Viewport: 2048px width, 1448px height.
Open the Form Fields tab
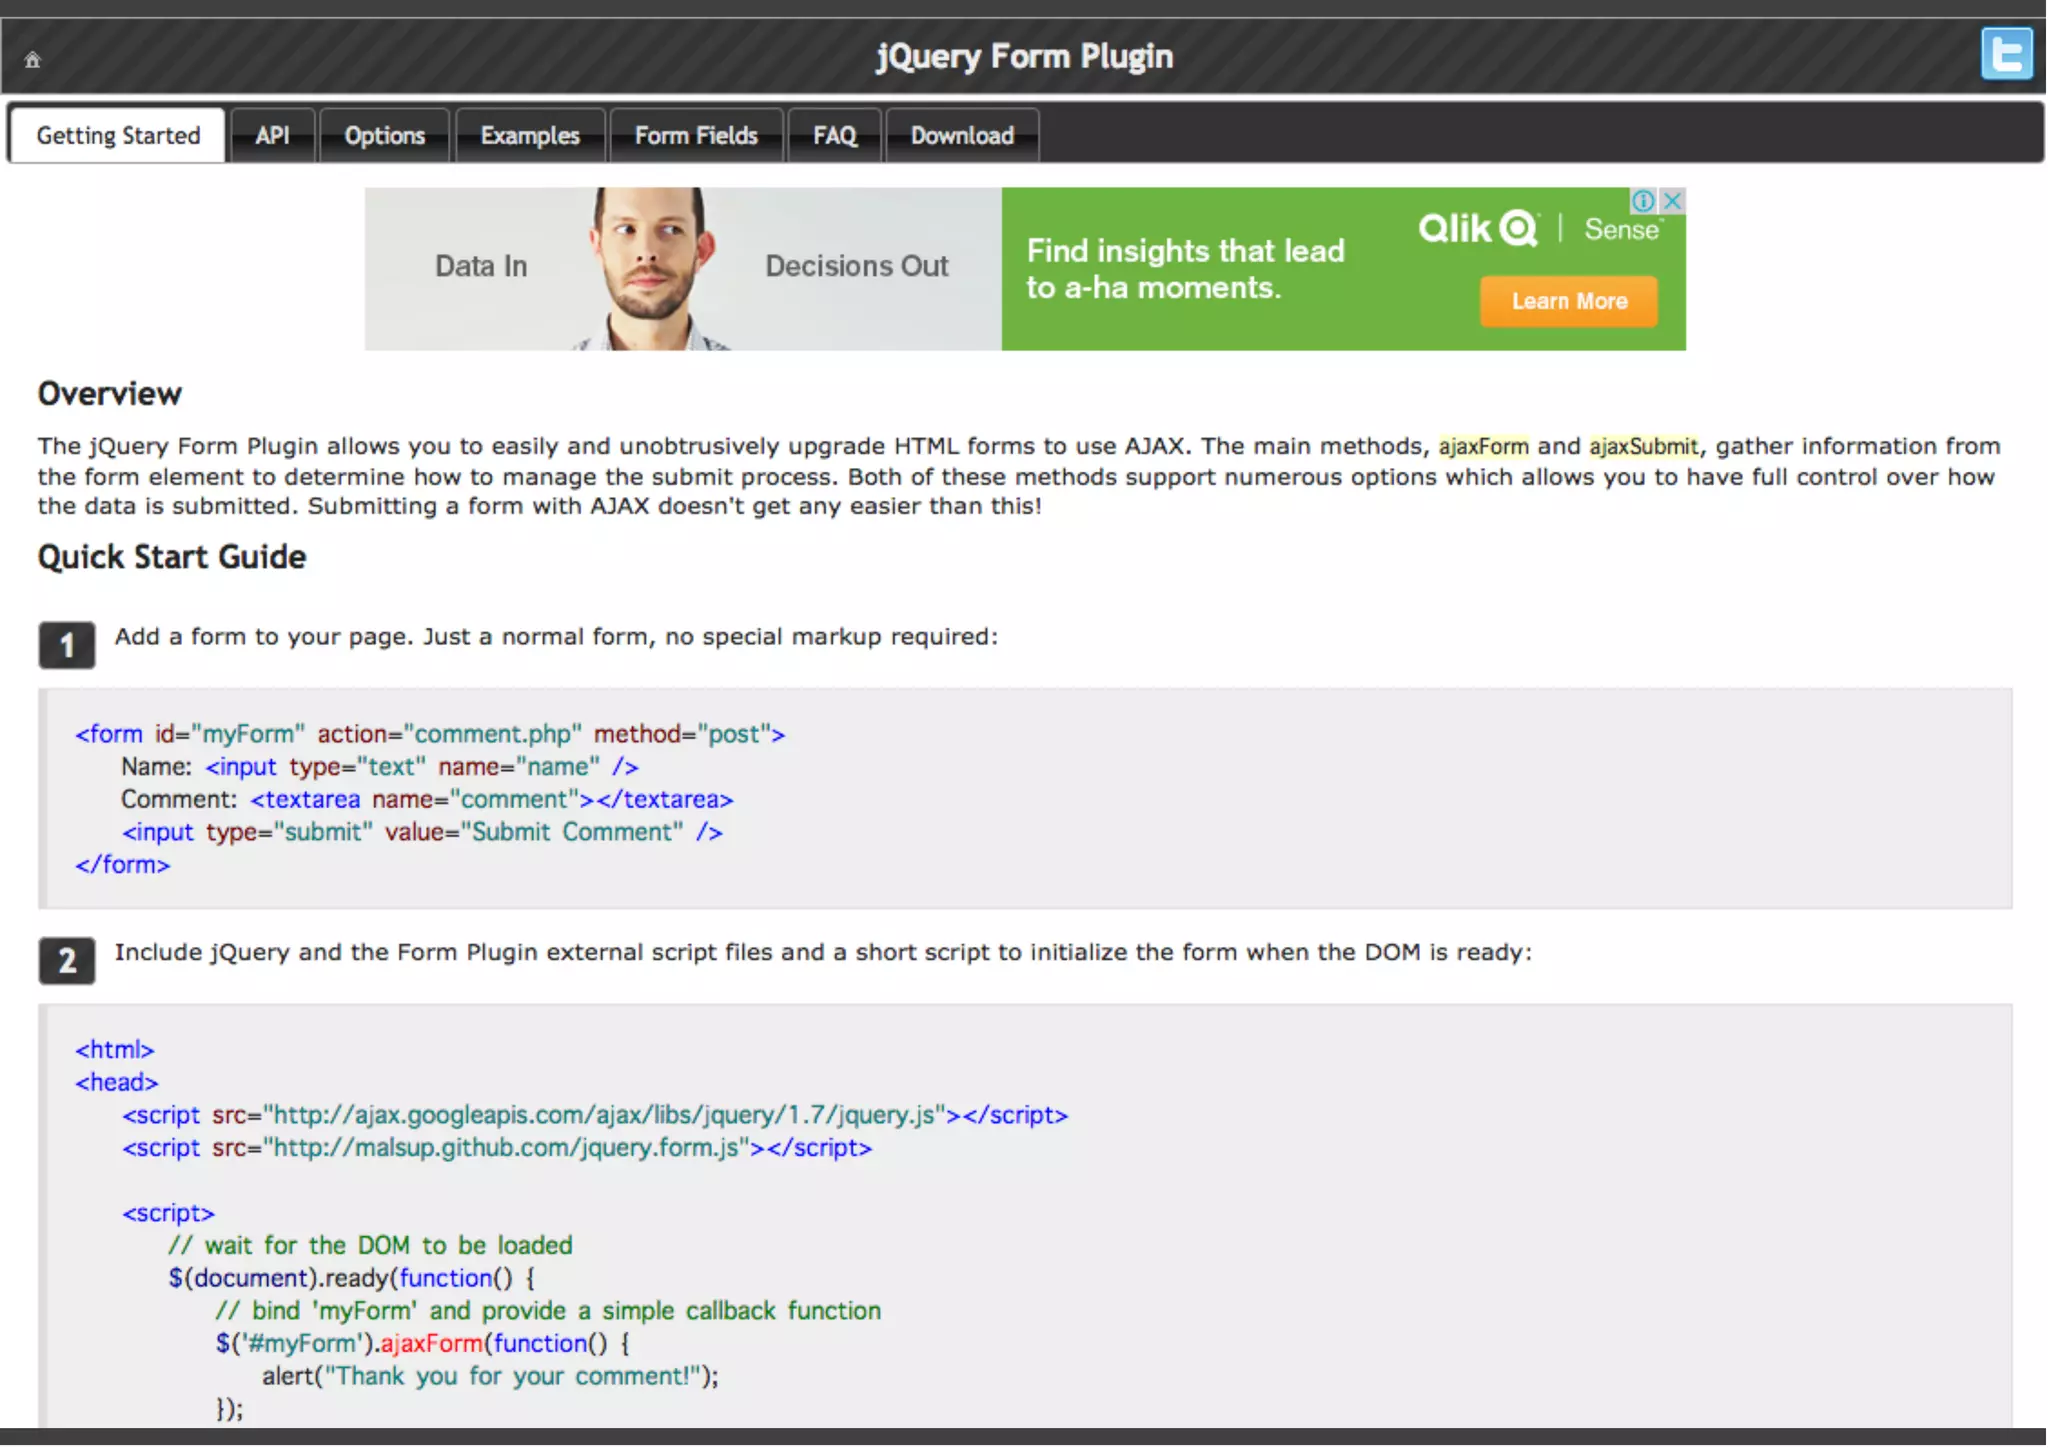click(x=696, y=136)
